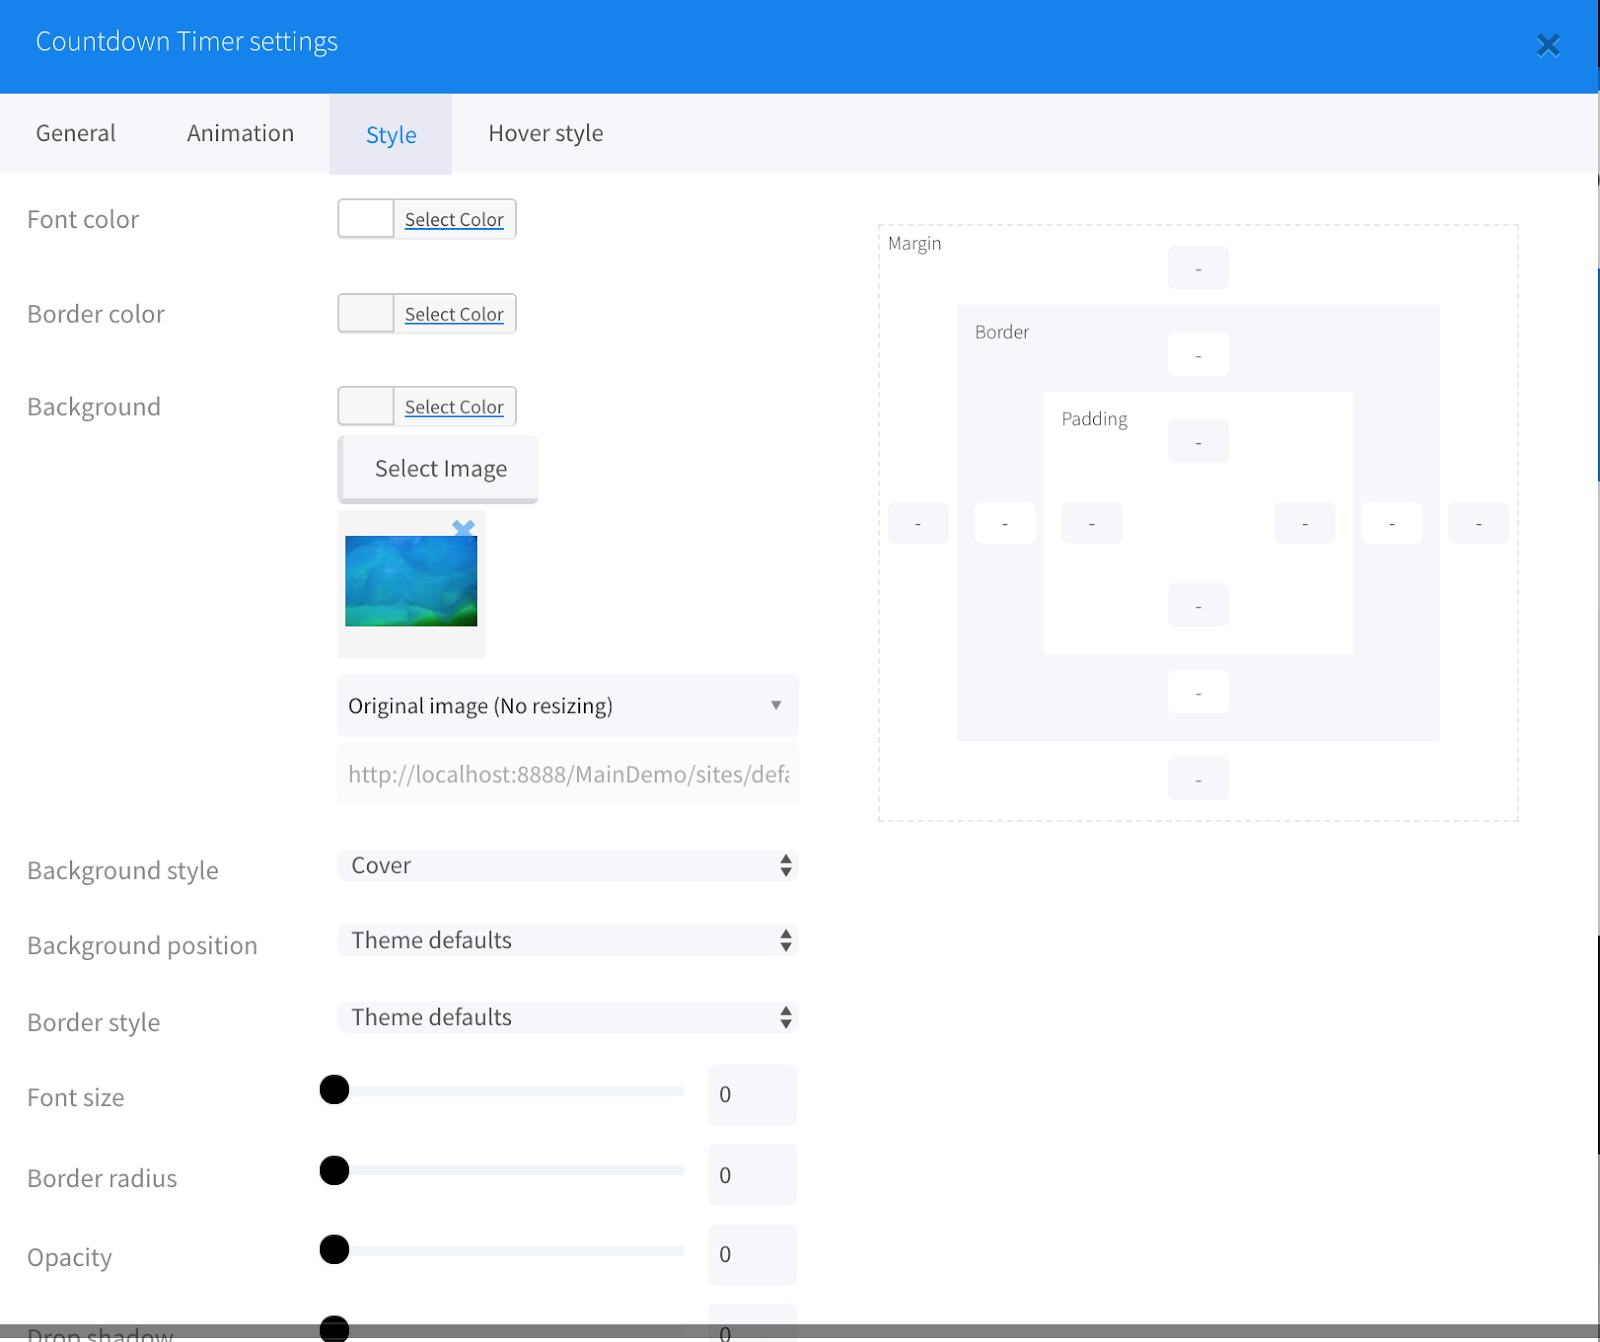Screen dimensions: 1600x1342
Task: Click the Padding left value box
Action: click(1092, 523)
